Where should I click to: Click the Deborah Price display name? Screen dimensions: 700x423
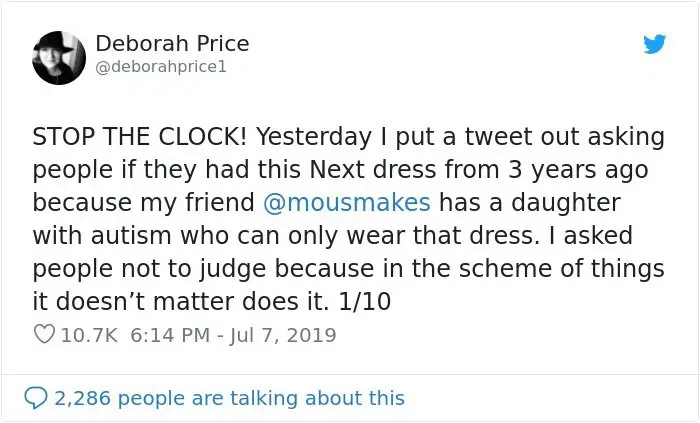[172, 44]
